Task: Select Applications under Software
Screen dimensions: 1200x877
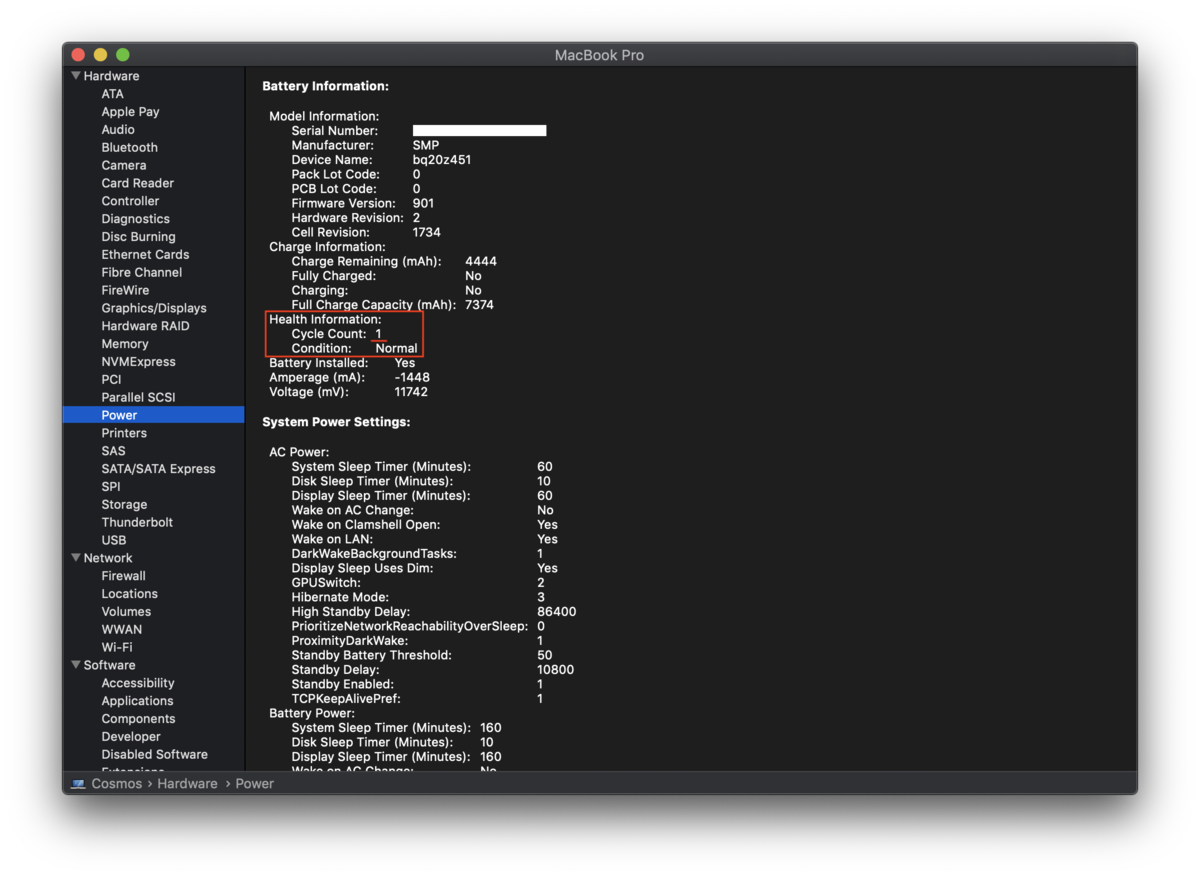Action: [x=137, y=701]
